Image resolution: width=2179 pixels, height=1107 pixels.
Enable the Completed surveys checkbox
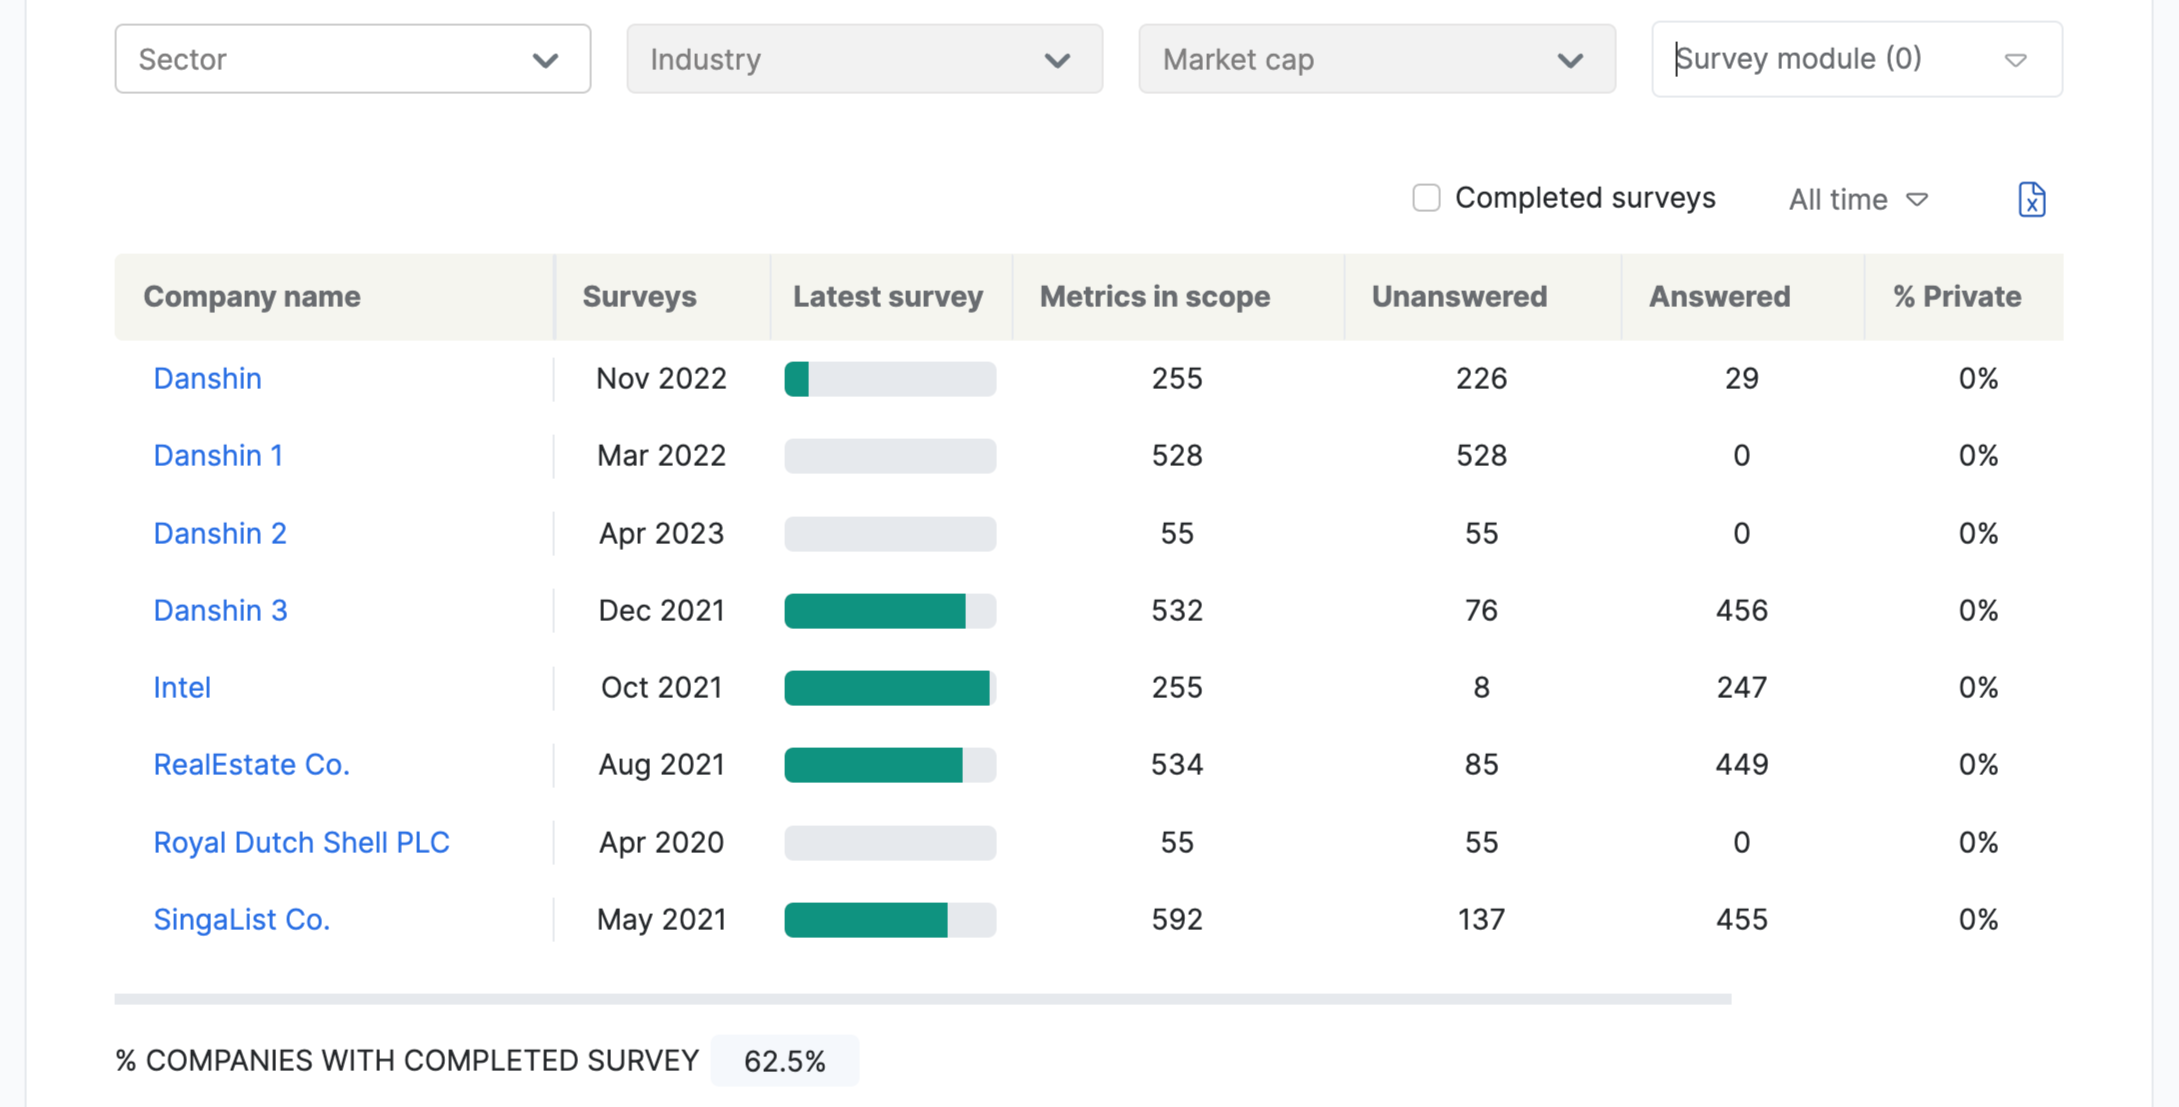click(x=1425, y=198)
